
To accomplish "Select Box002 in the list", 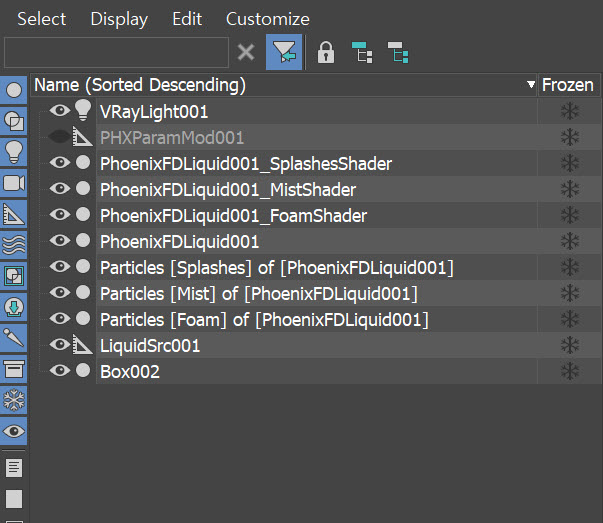I will tap(130, 371).
